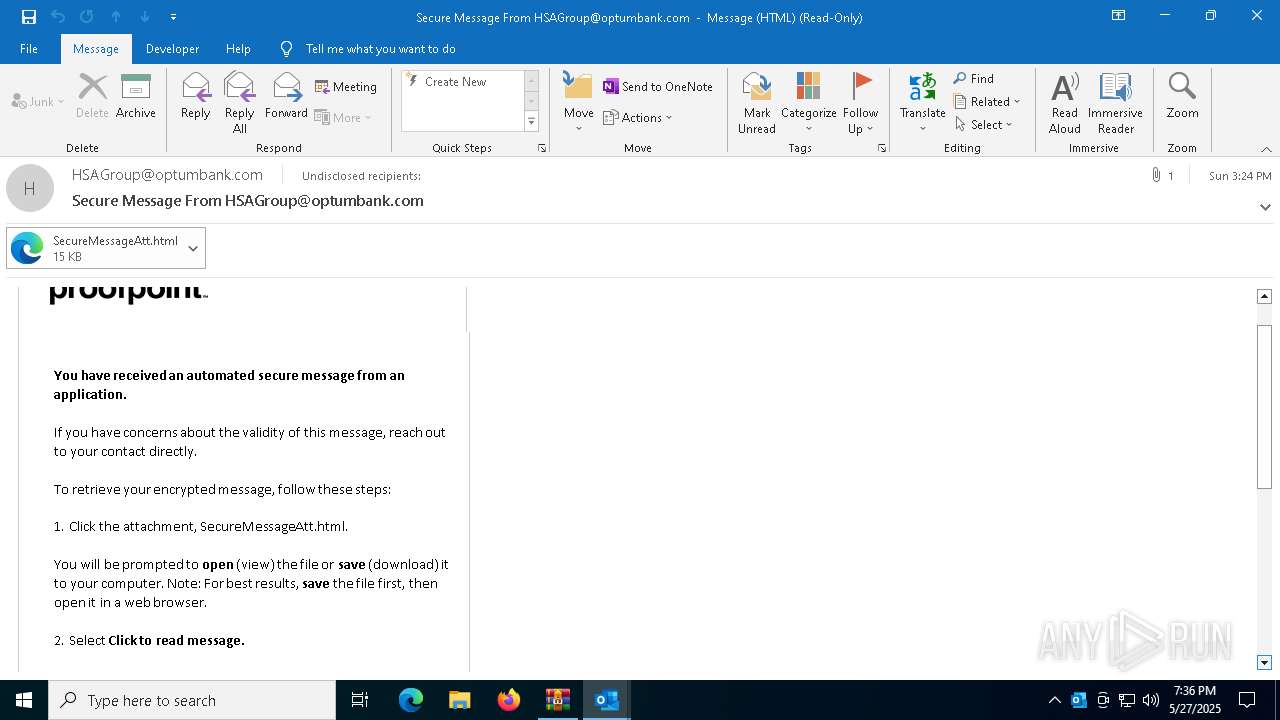Forward this message

[x=286, y=96]
